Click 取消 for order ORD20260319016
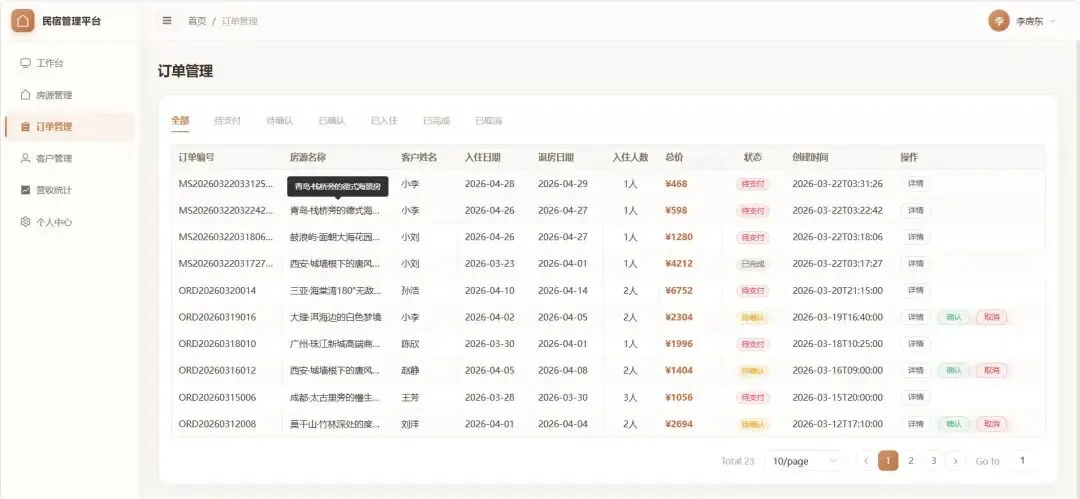 coord(992,317)
